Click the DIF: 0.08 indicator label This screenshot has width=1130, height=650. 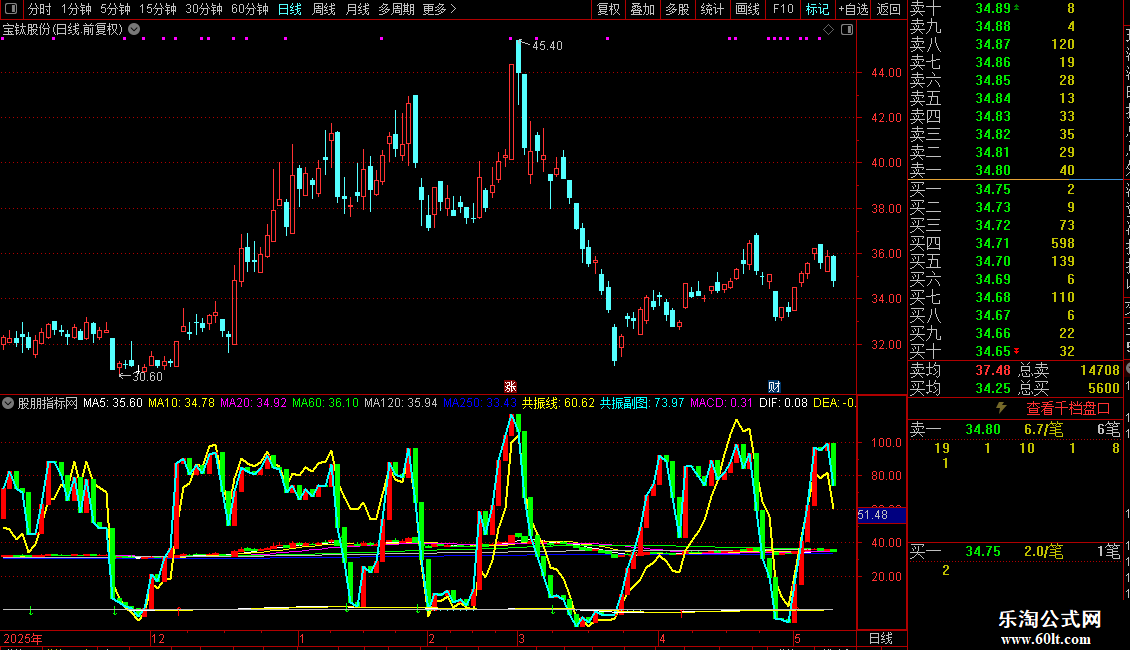(x=783, y=403)
